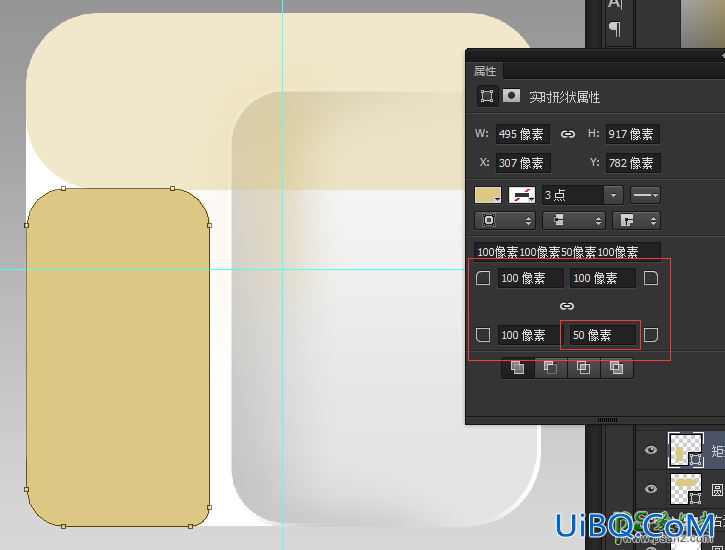Click the bottom-left corner radius field

(x=529, y=335)
